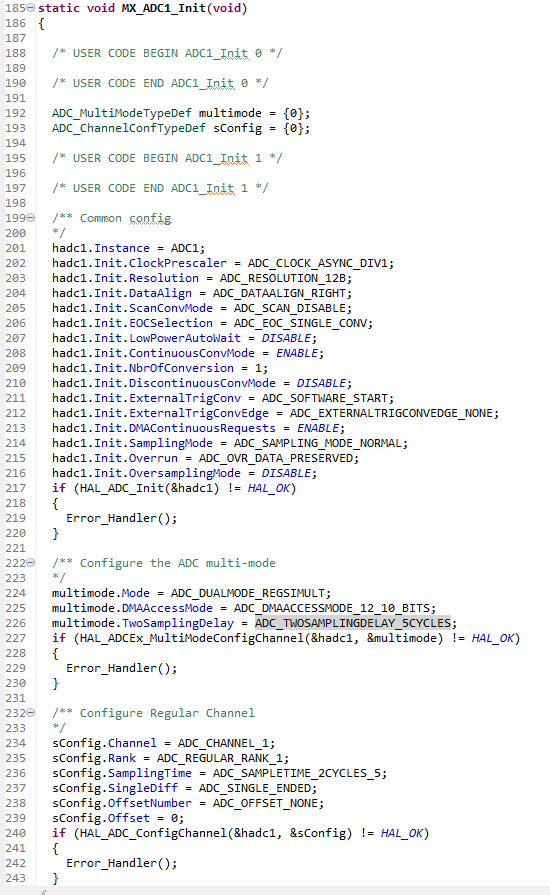This screenshot has height=895, width=550.
Task: Click the ADC_SINGLE_ENDED value
Action: 254,788
